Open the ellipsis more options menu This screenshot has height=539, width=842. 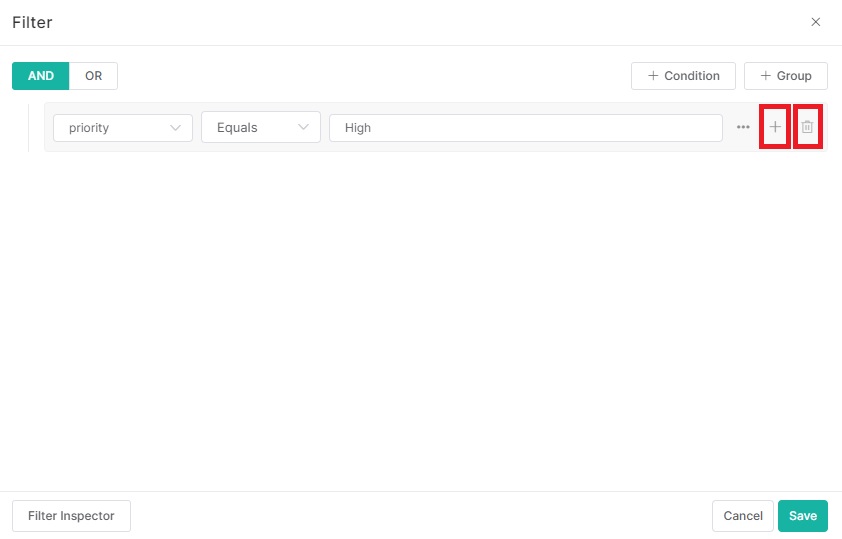coord(743,127)
